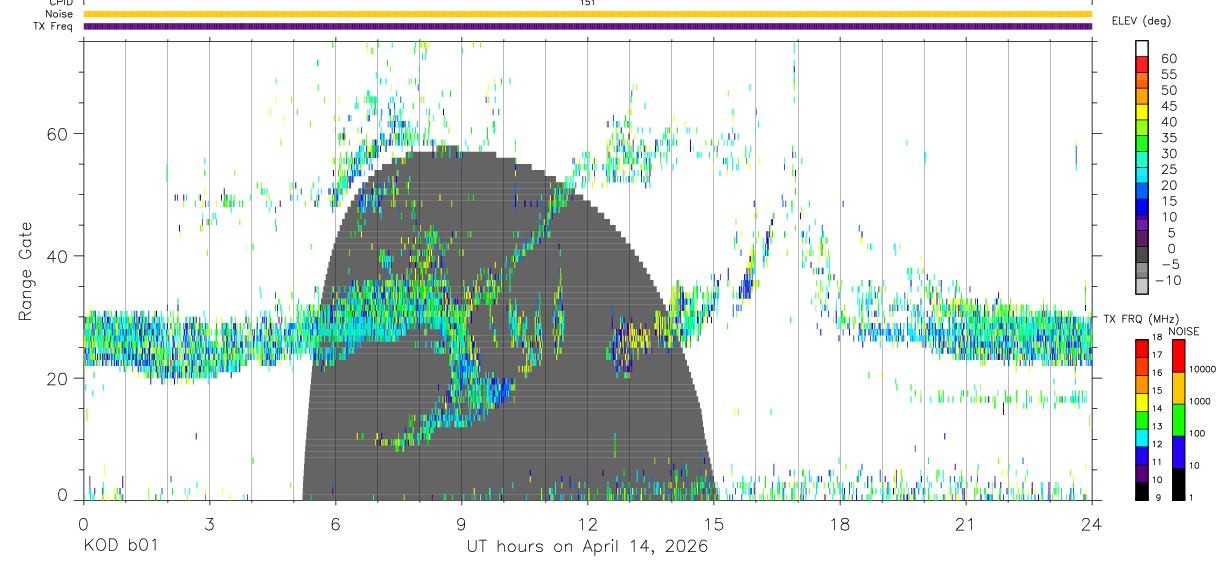Select the 16 label on the TX FRQ scale
This screenshot has height=567, width=1228.
1157,373
